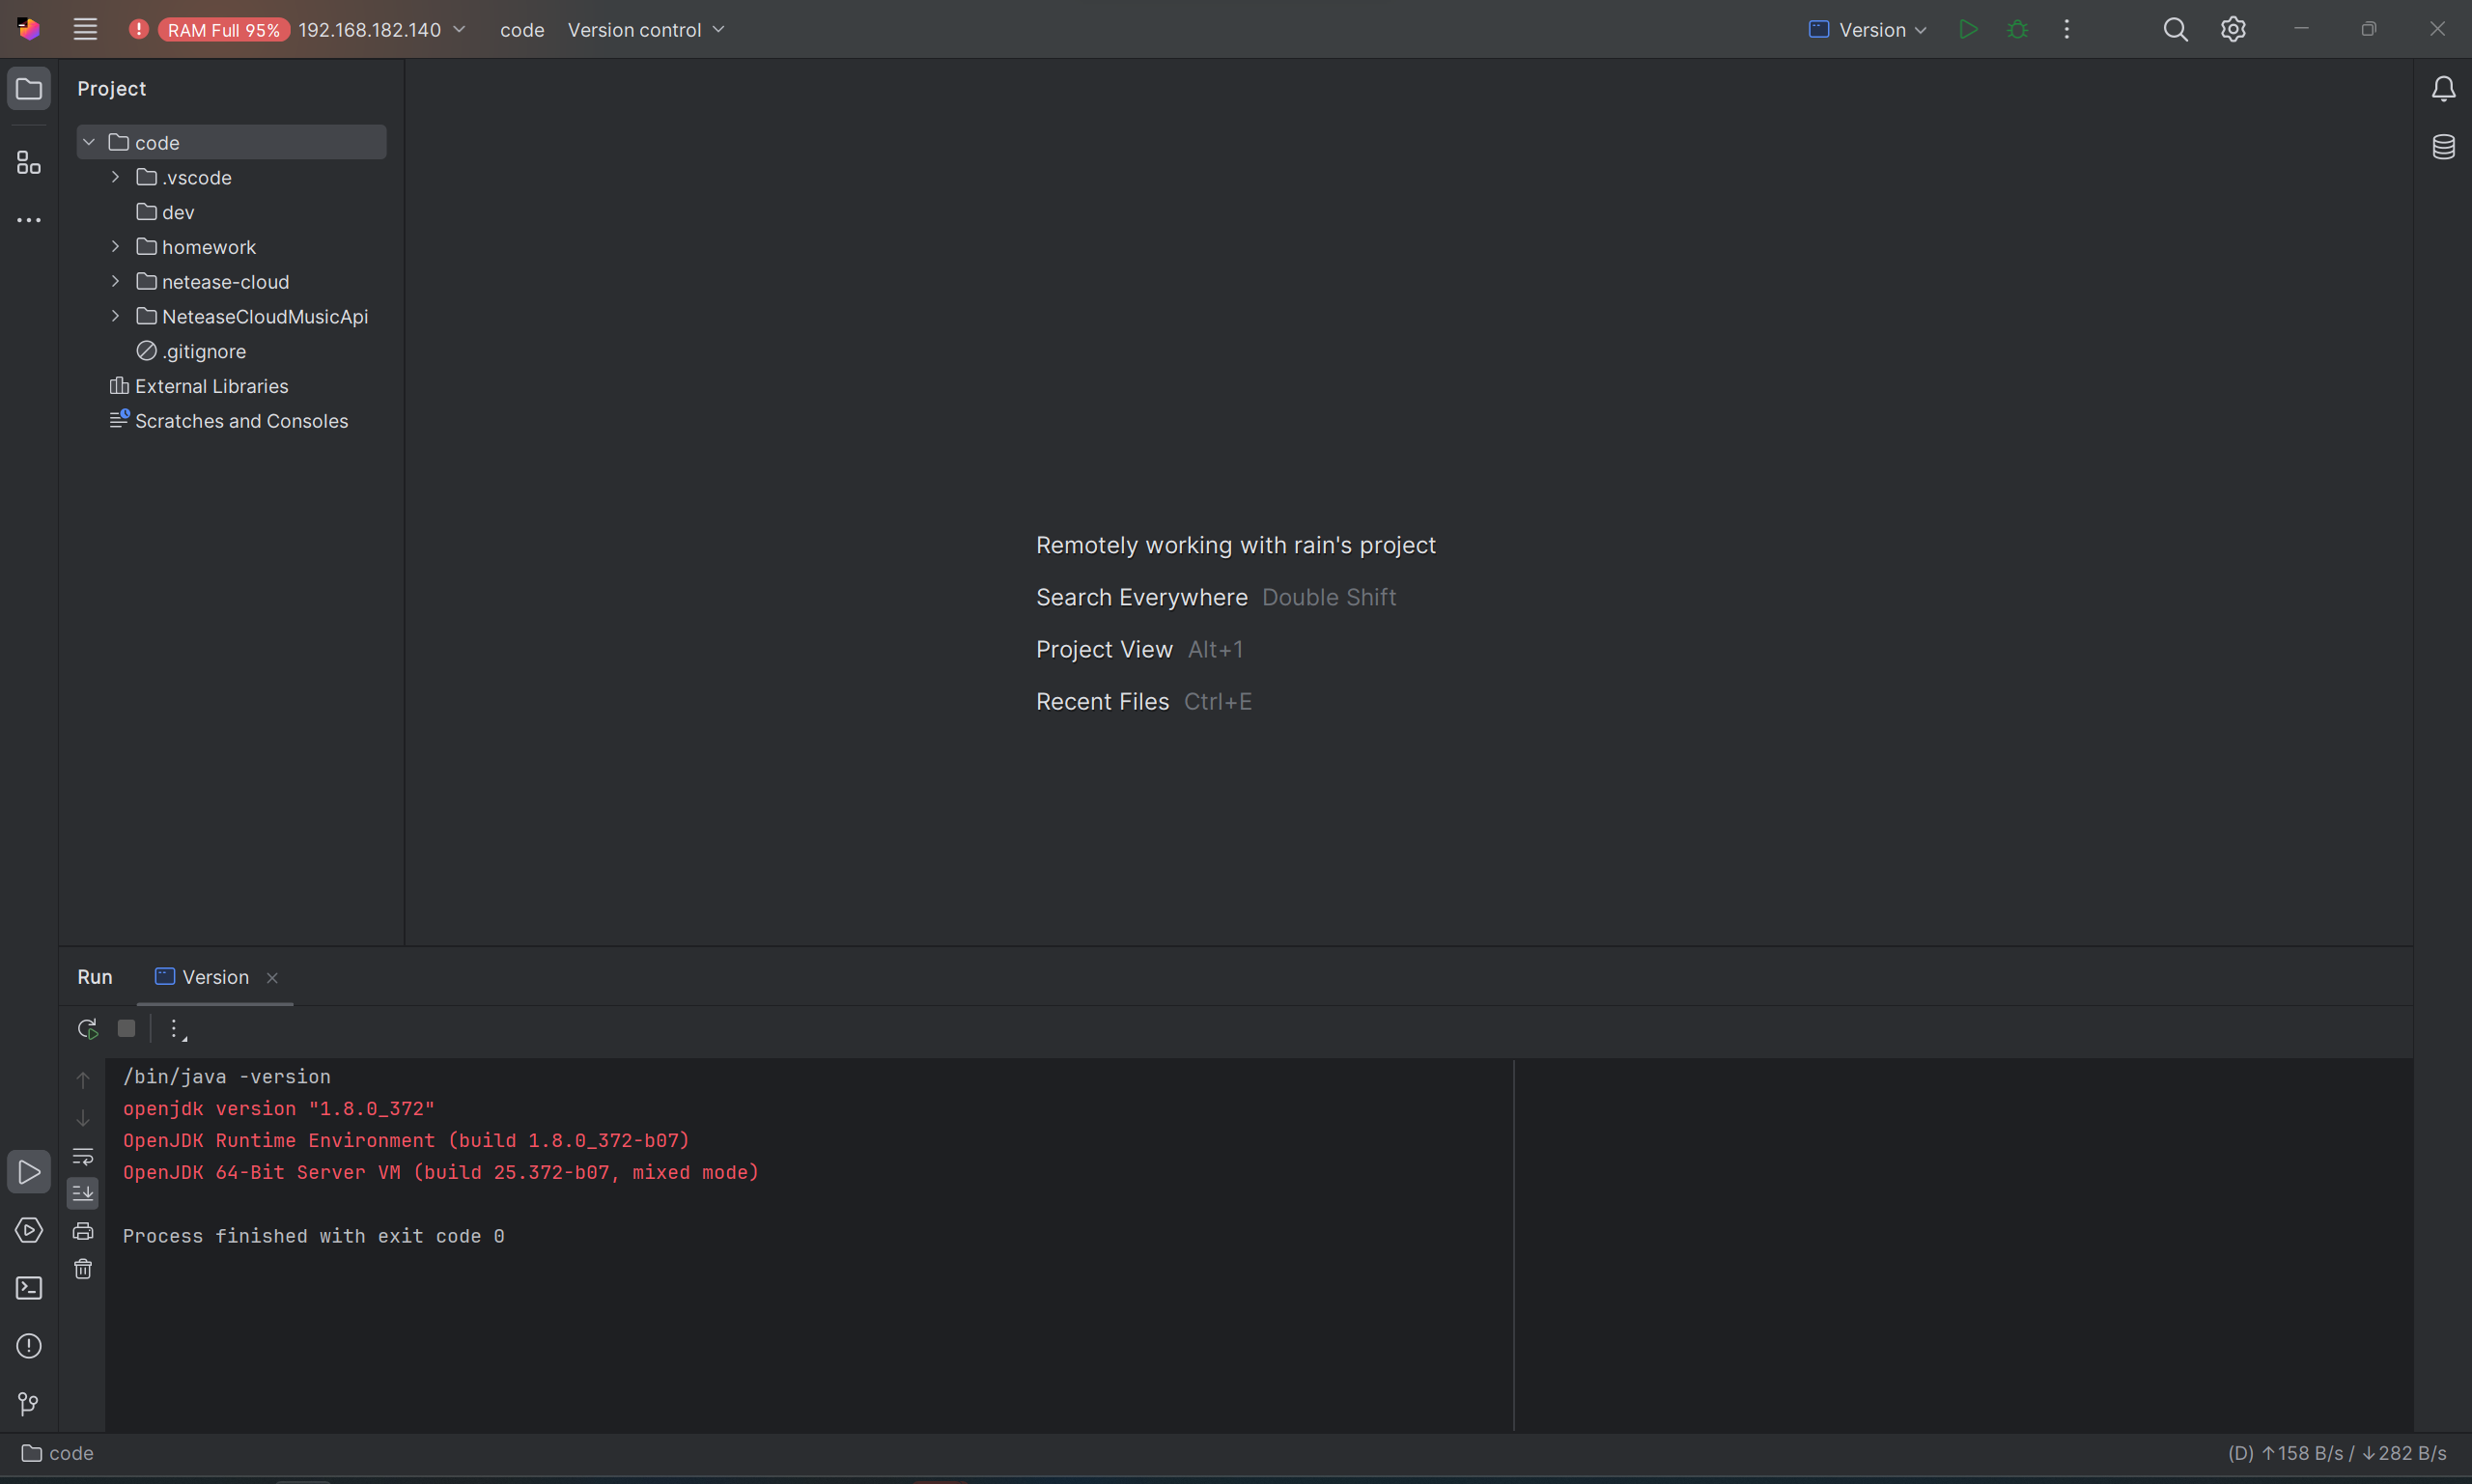The width and height of the screenshot is (2472, 1484).
Task: Click the Run panel icon in sidebar
Action: tap(28, 1172)
